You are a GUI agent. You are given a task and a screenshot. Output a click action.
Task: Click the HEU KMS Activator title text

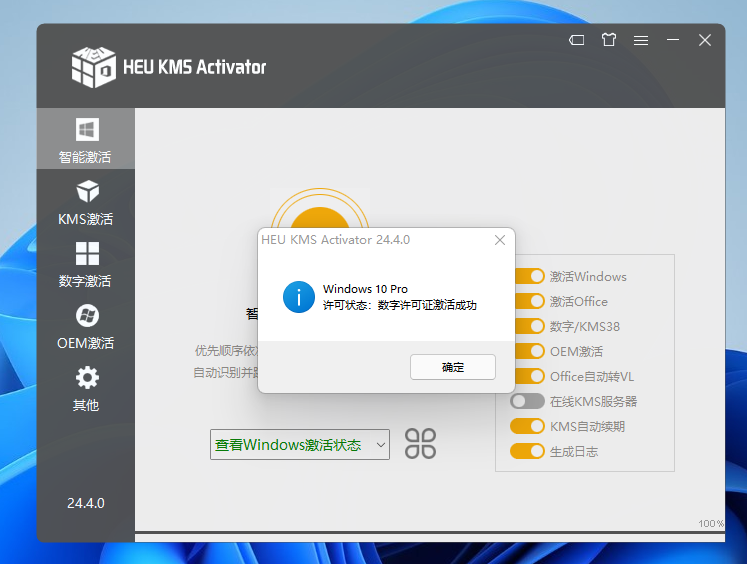(x=194, y=67)
